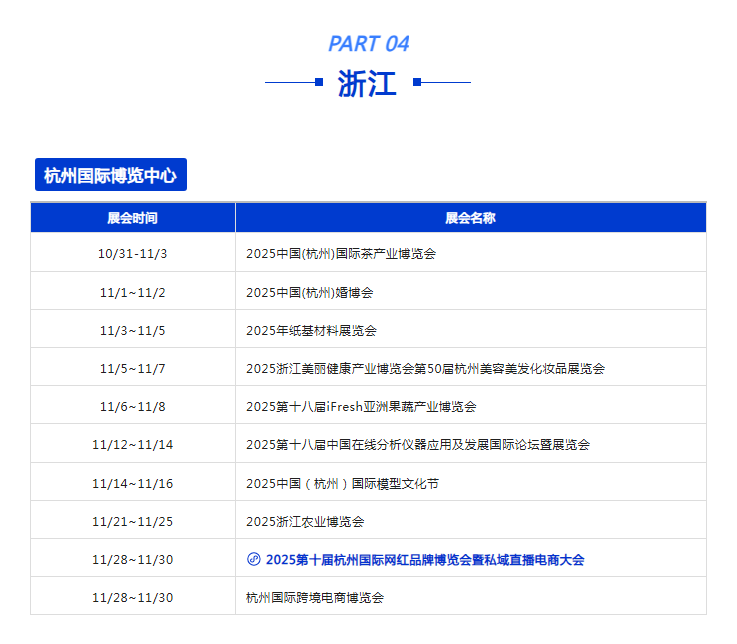Screen dimensions: 737x644
Task: Click date cell 11/3~11/5
Action: click(133, 331)
